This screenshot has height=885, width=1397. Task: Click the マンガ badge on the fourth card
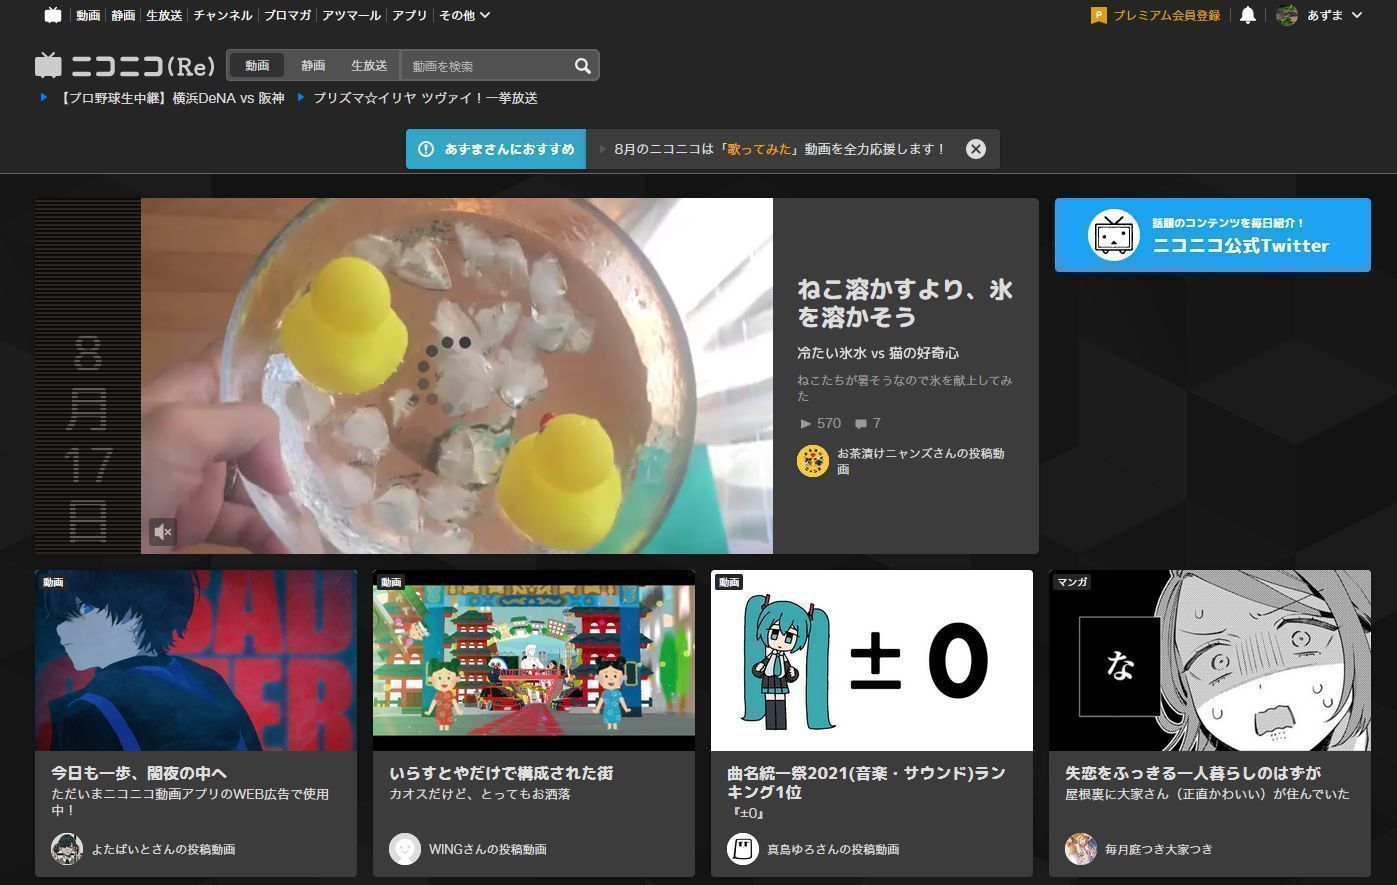(1072, 582)
